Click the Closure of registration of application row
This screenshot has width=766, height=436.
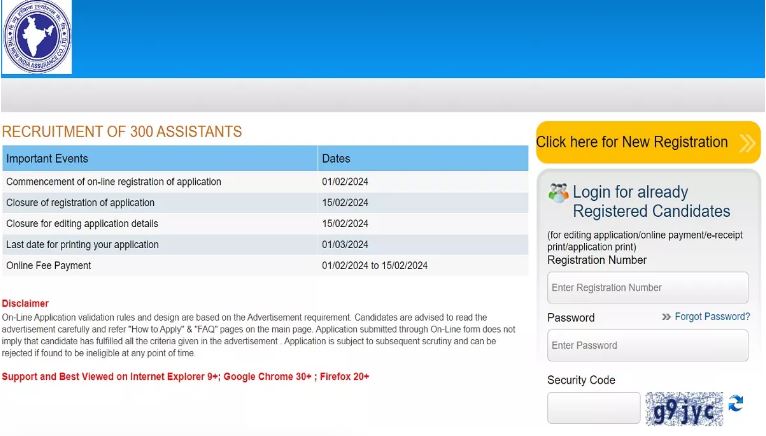point(81,203)
